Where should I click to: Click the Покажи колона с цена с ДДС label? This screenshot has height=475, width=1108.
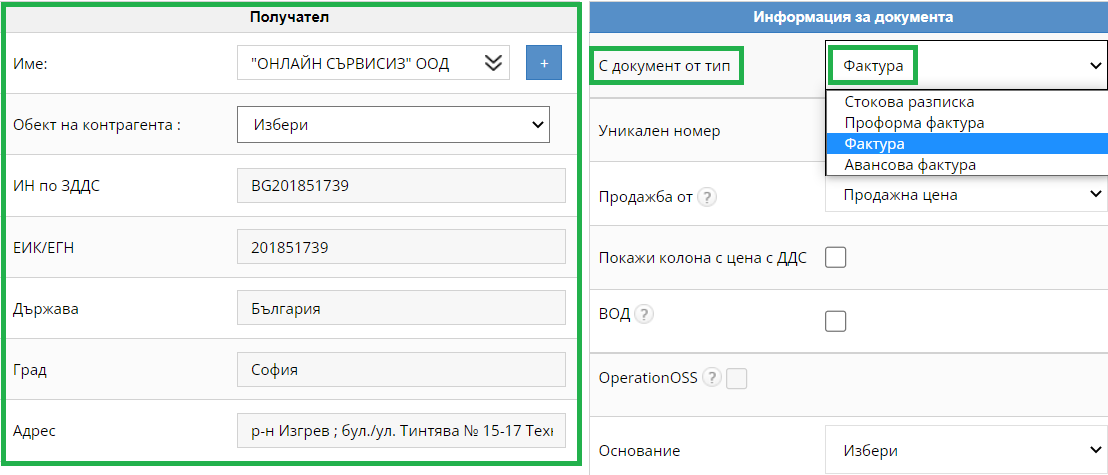(703, 257)
